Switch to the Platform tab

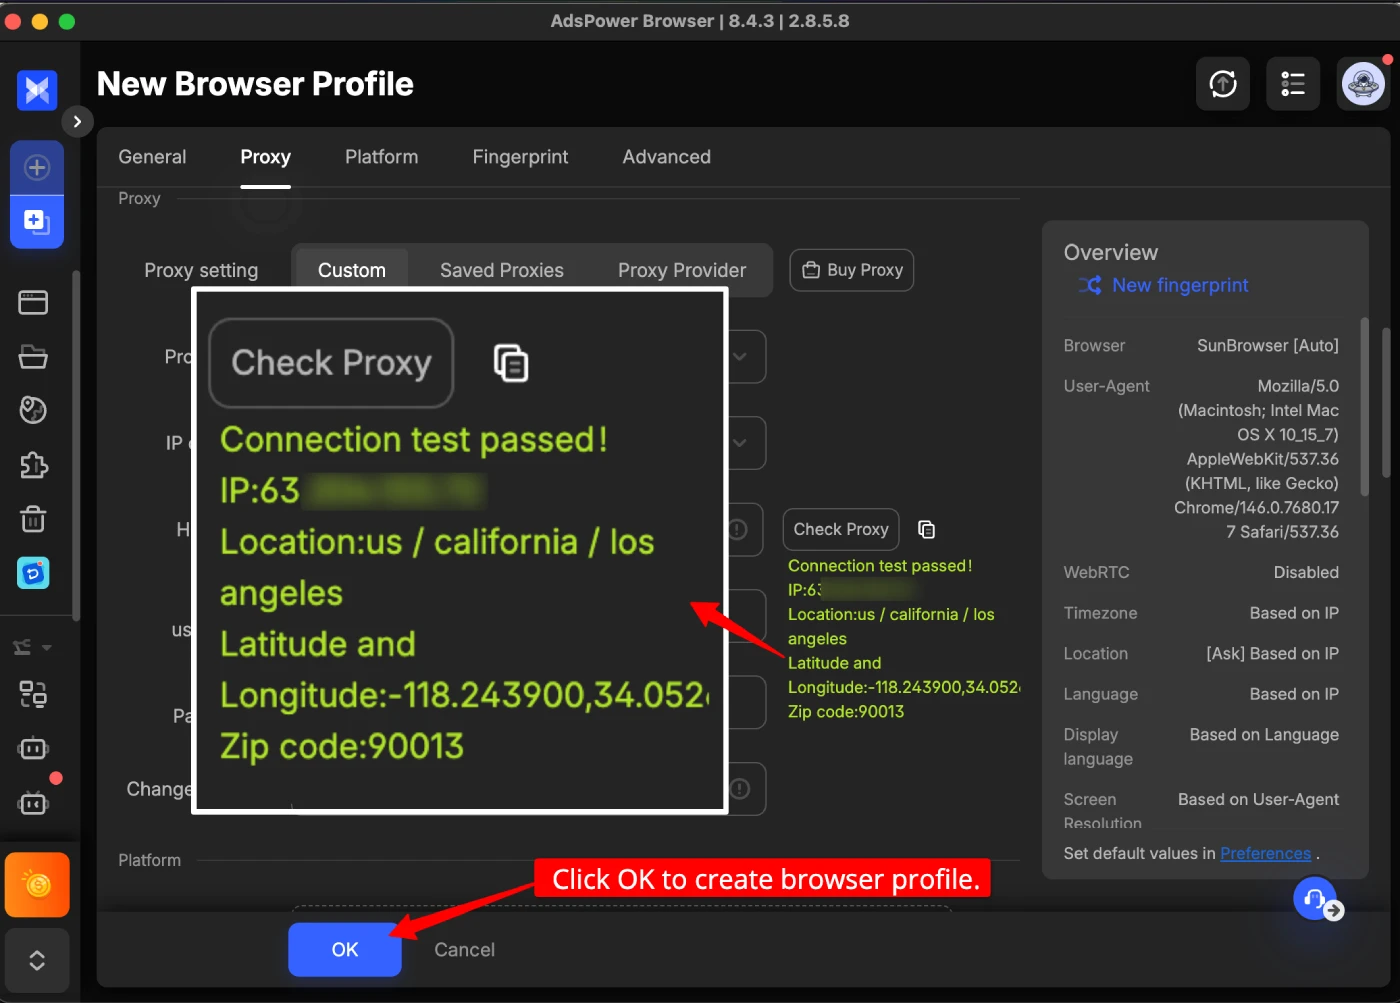pos(381,157)
